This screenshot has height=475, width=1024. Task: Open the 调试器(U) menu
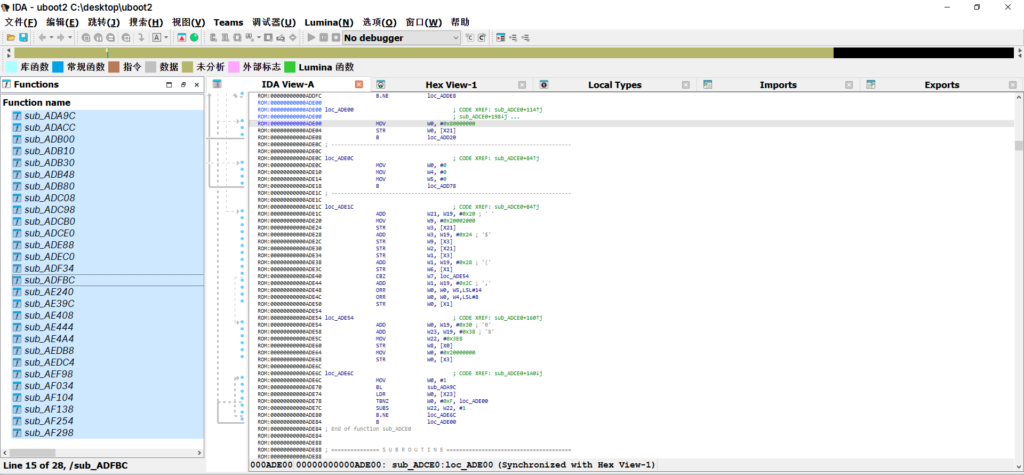[274, 22]
